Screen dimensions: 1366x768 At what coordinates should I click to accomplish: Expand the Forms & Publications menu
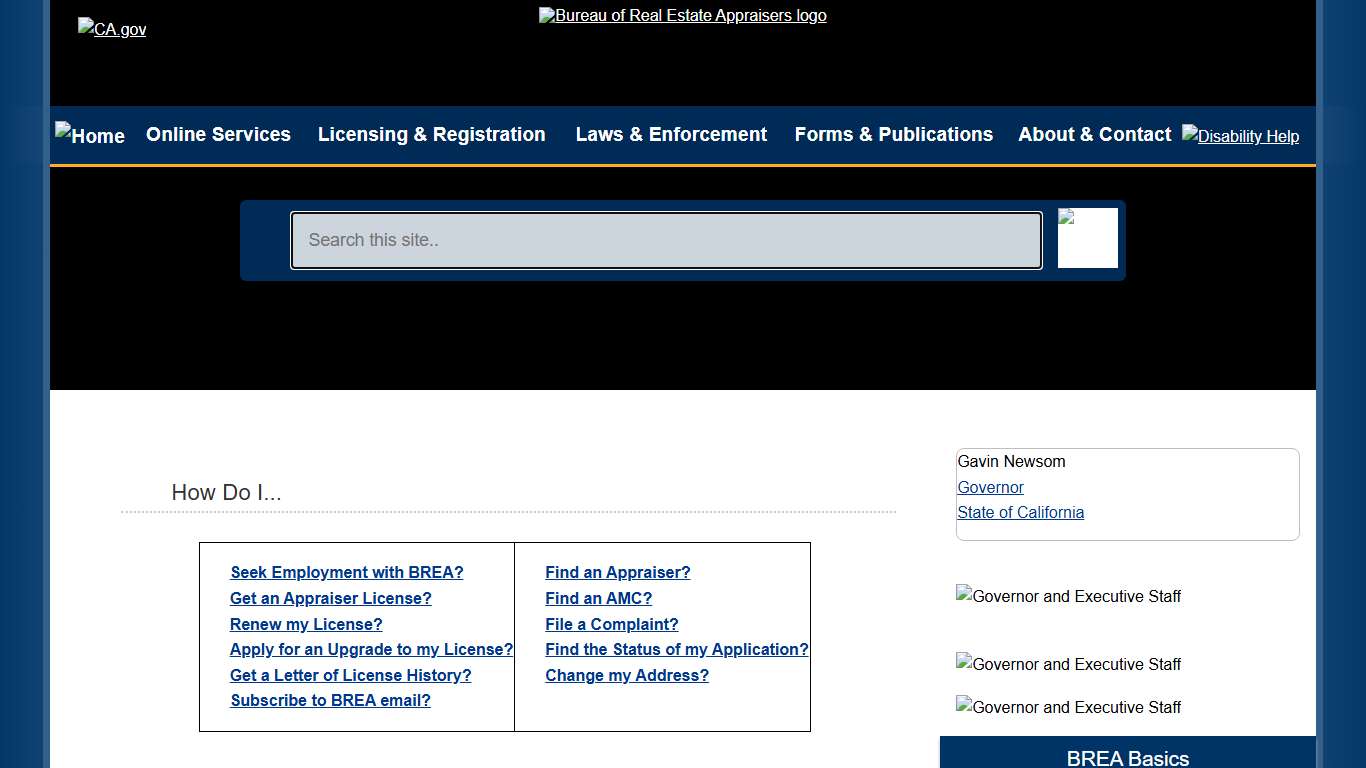pos(893,135)
